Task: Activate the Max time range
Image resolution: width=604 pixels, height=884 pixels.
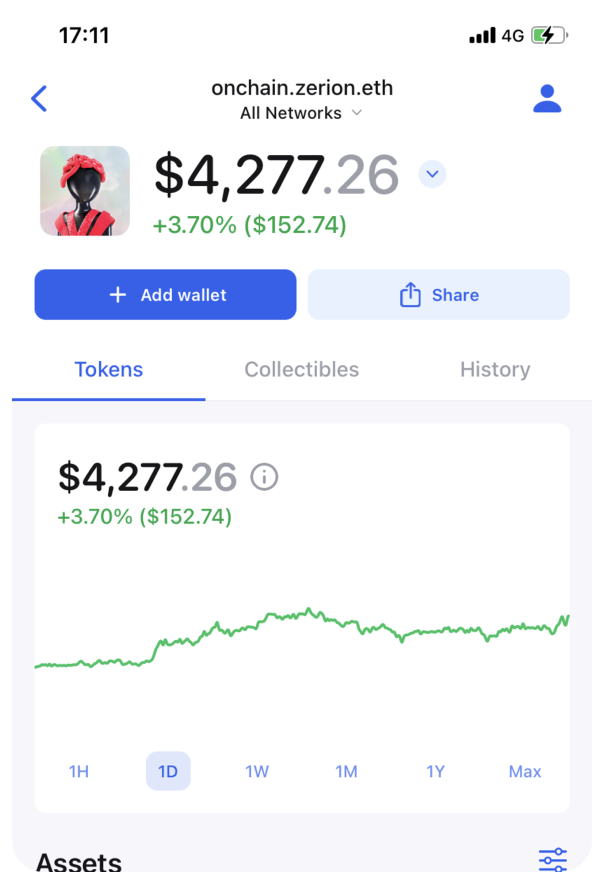Action: pyautogui.click(x=524, y=771)
